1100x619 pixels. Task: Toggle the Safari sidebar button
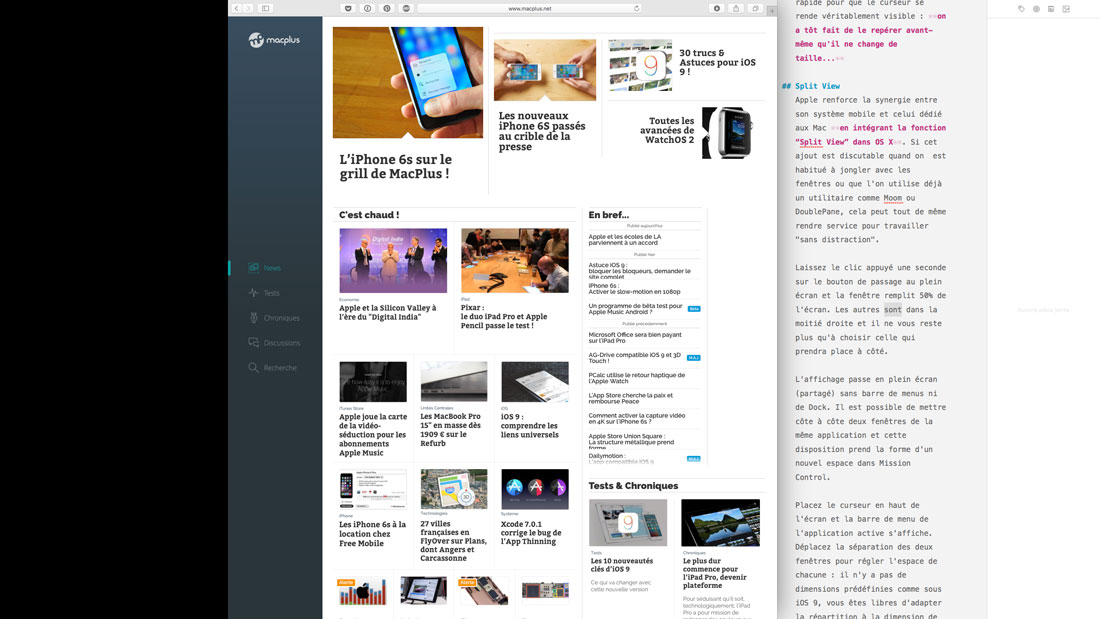265,8
